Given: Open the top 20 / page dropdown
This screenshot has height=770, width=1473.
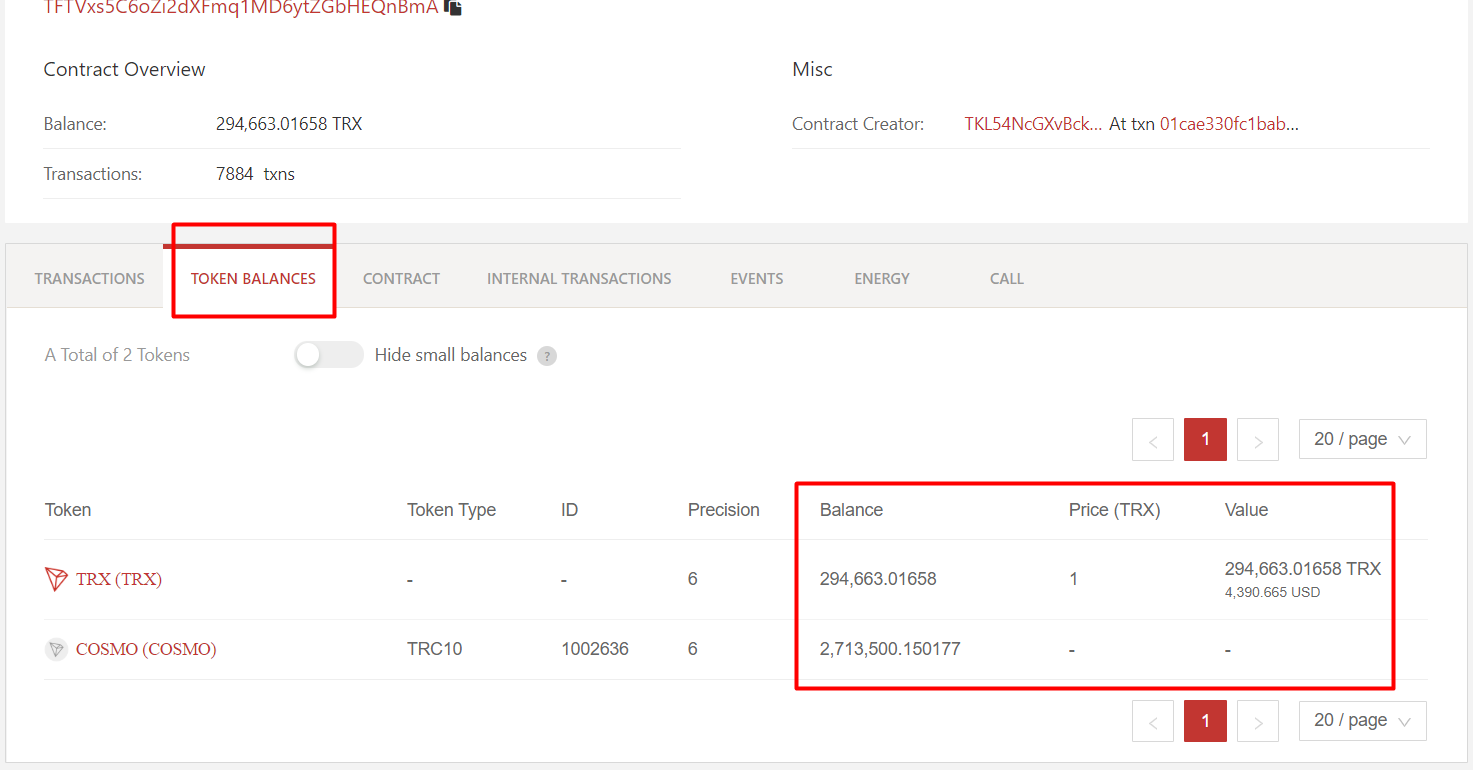Looking at the screenshot, I should pos(1362,439).
